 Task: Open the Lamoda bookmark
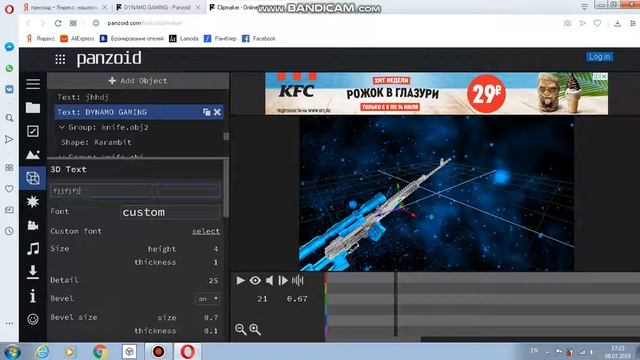click(184, 38)
